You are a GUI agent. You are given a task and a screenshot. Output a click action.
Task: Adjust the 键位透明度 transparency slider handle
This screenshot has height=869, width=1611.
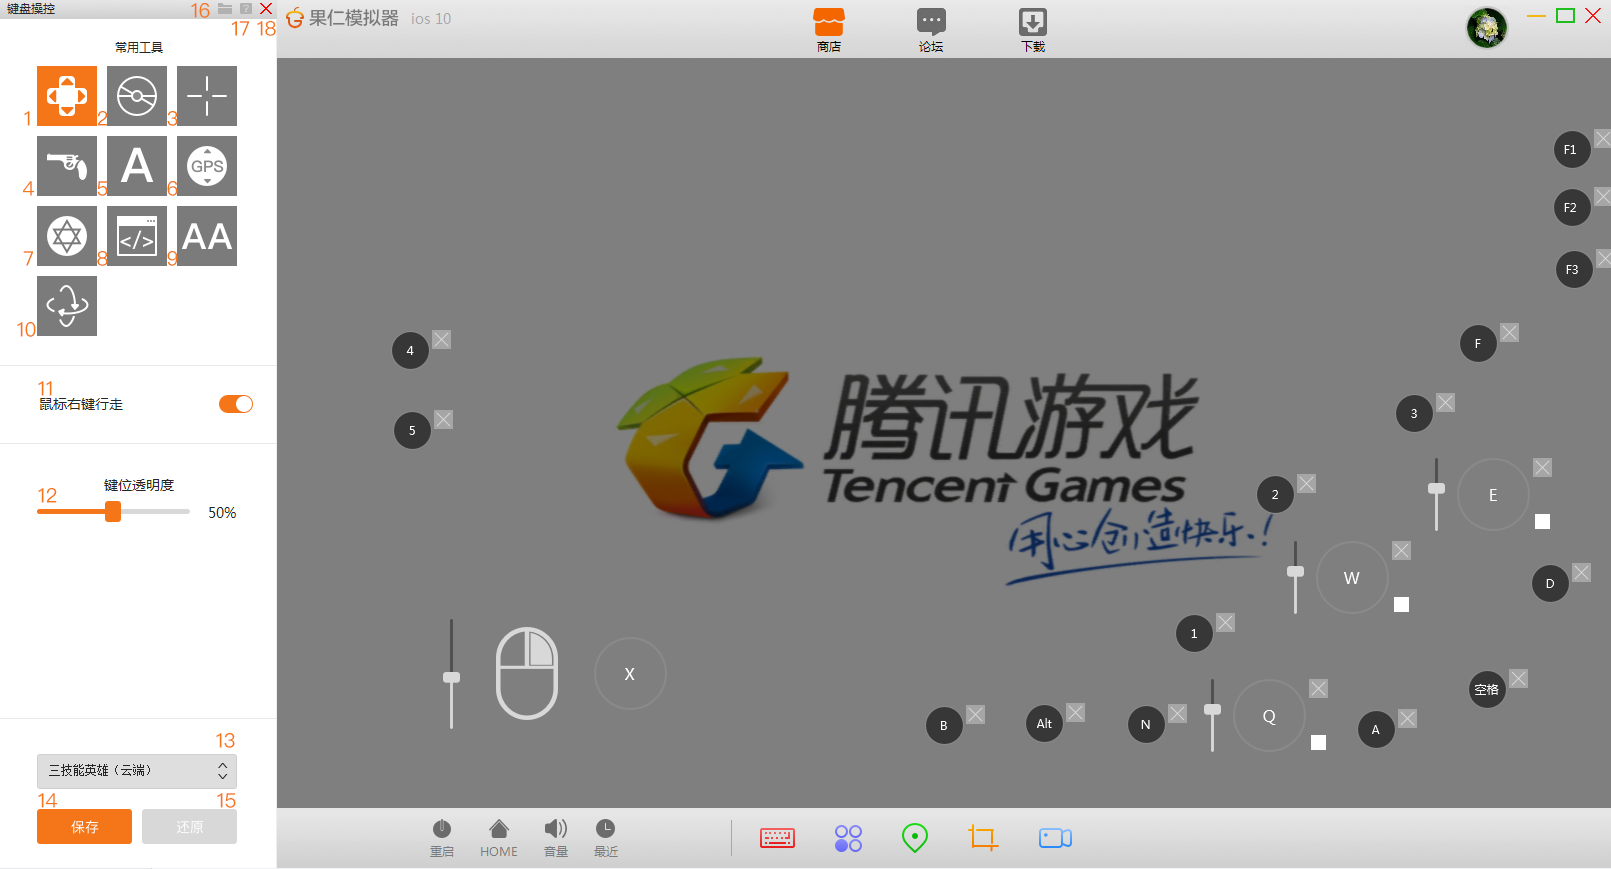pyautogui.click(x=113, y=512)
